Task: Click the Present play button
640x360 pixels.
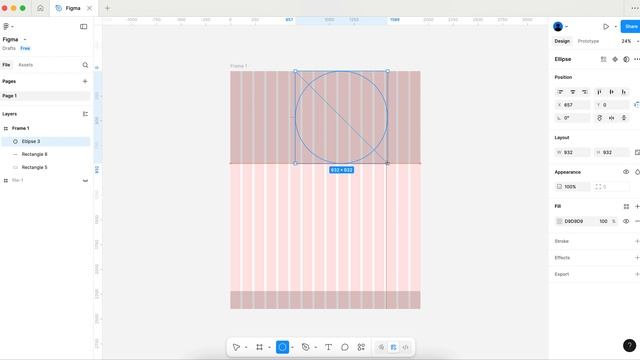Action: tap(606, 27)
